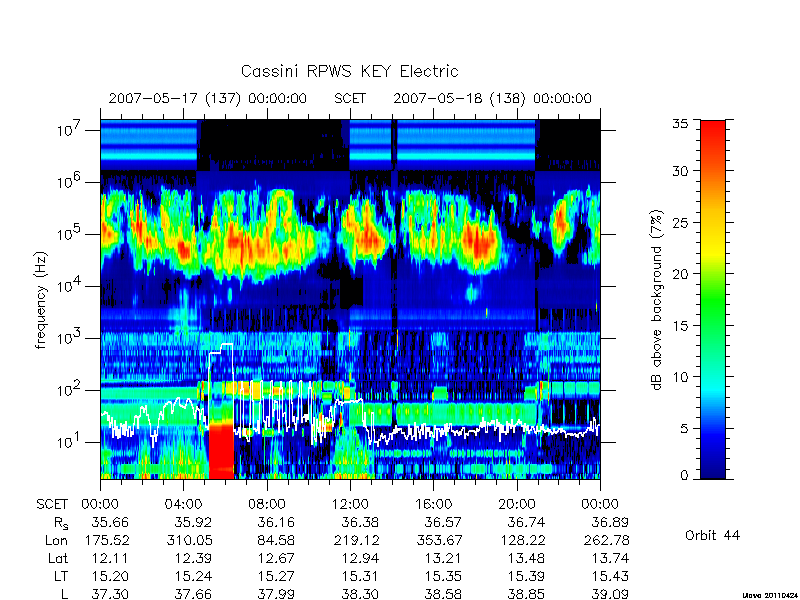Click the Lon value 84.58

276,540
